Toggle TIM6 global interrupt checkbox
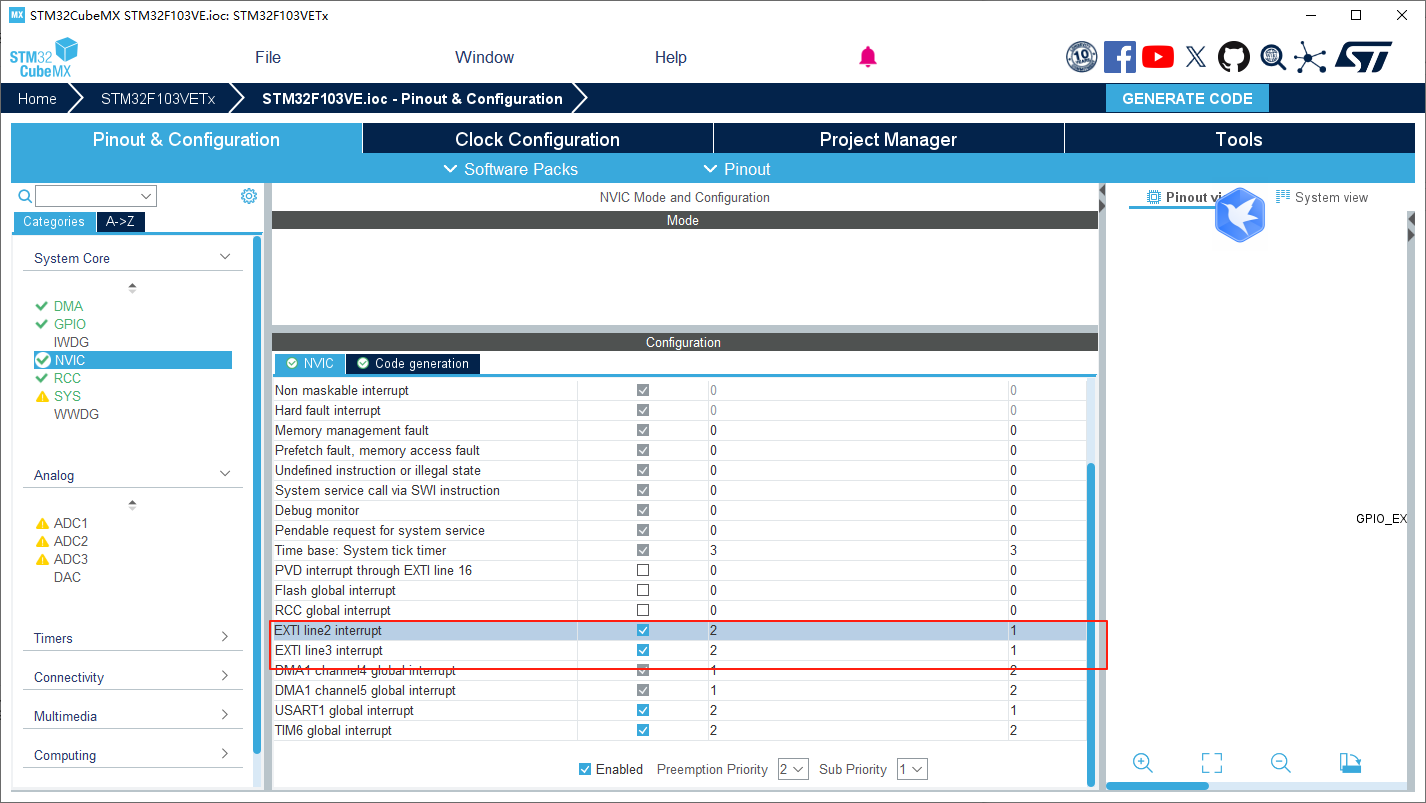 (x=643, y=730)
